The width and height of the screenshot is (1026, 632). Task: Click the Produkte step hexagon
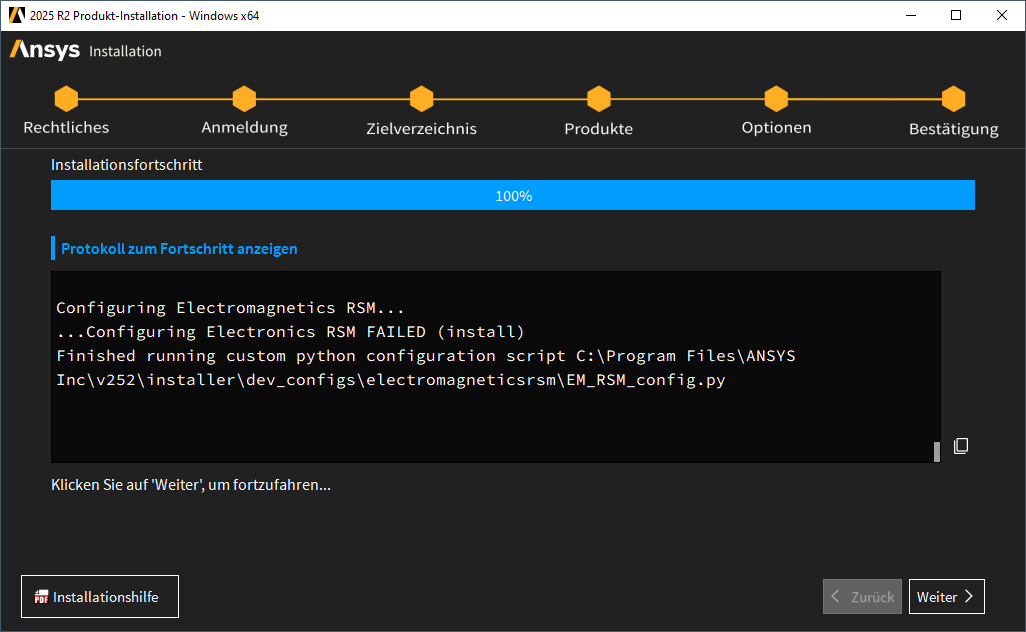point(599,99)
